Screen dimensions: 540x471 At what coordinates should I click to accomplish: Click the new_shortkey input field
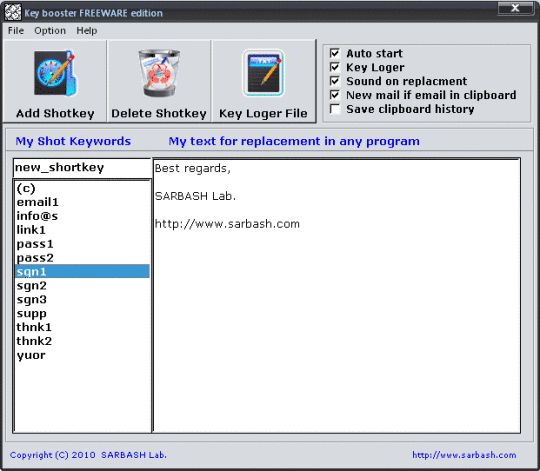coord(82,168)
